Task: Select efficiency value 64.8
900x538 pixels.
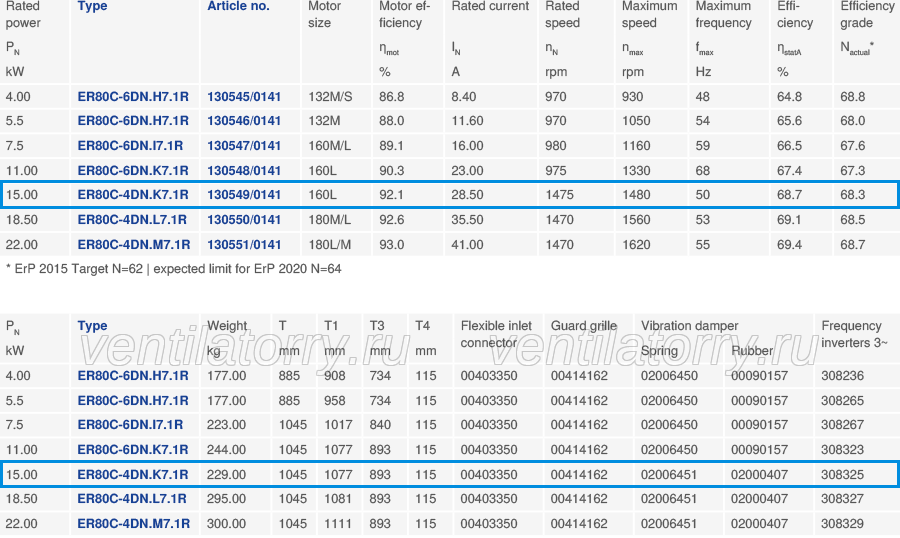Action: [x=789, y=96]
